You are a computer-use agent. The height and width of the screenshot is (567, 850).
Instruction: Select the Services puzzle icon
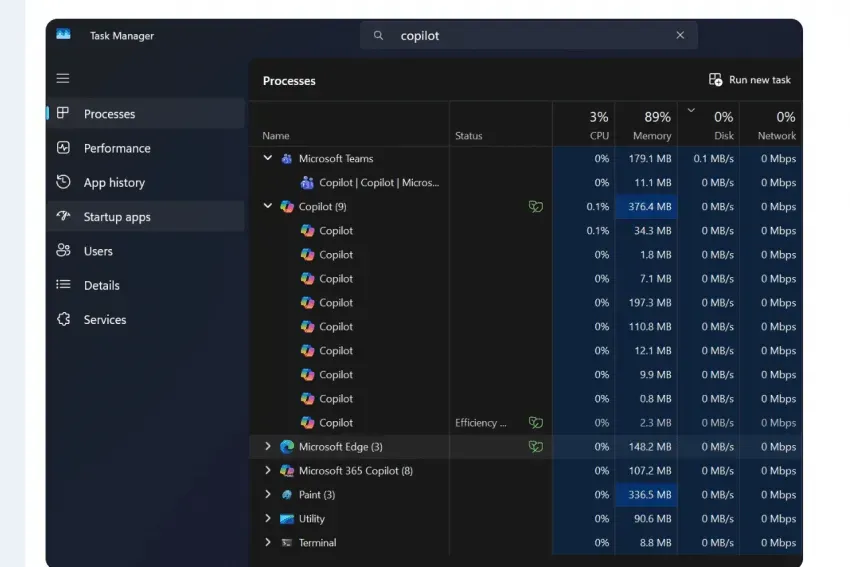(63, 319)
